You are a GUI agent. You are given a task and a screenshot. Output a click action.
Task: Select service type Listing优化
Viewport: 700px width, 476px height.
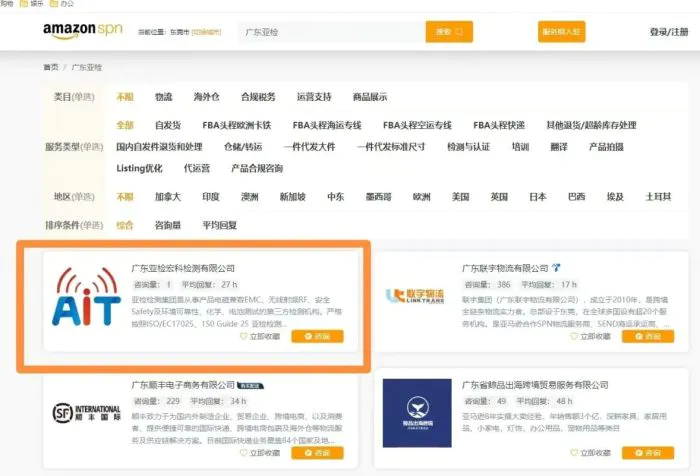[139, 168]
